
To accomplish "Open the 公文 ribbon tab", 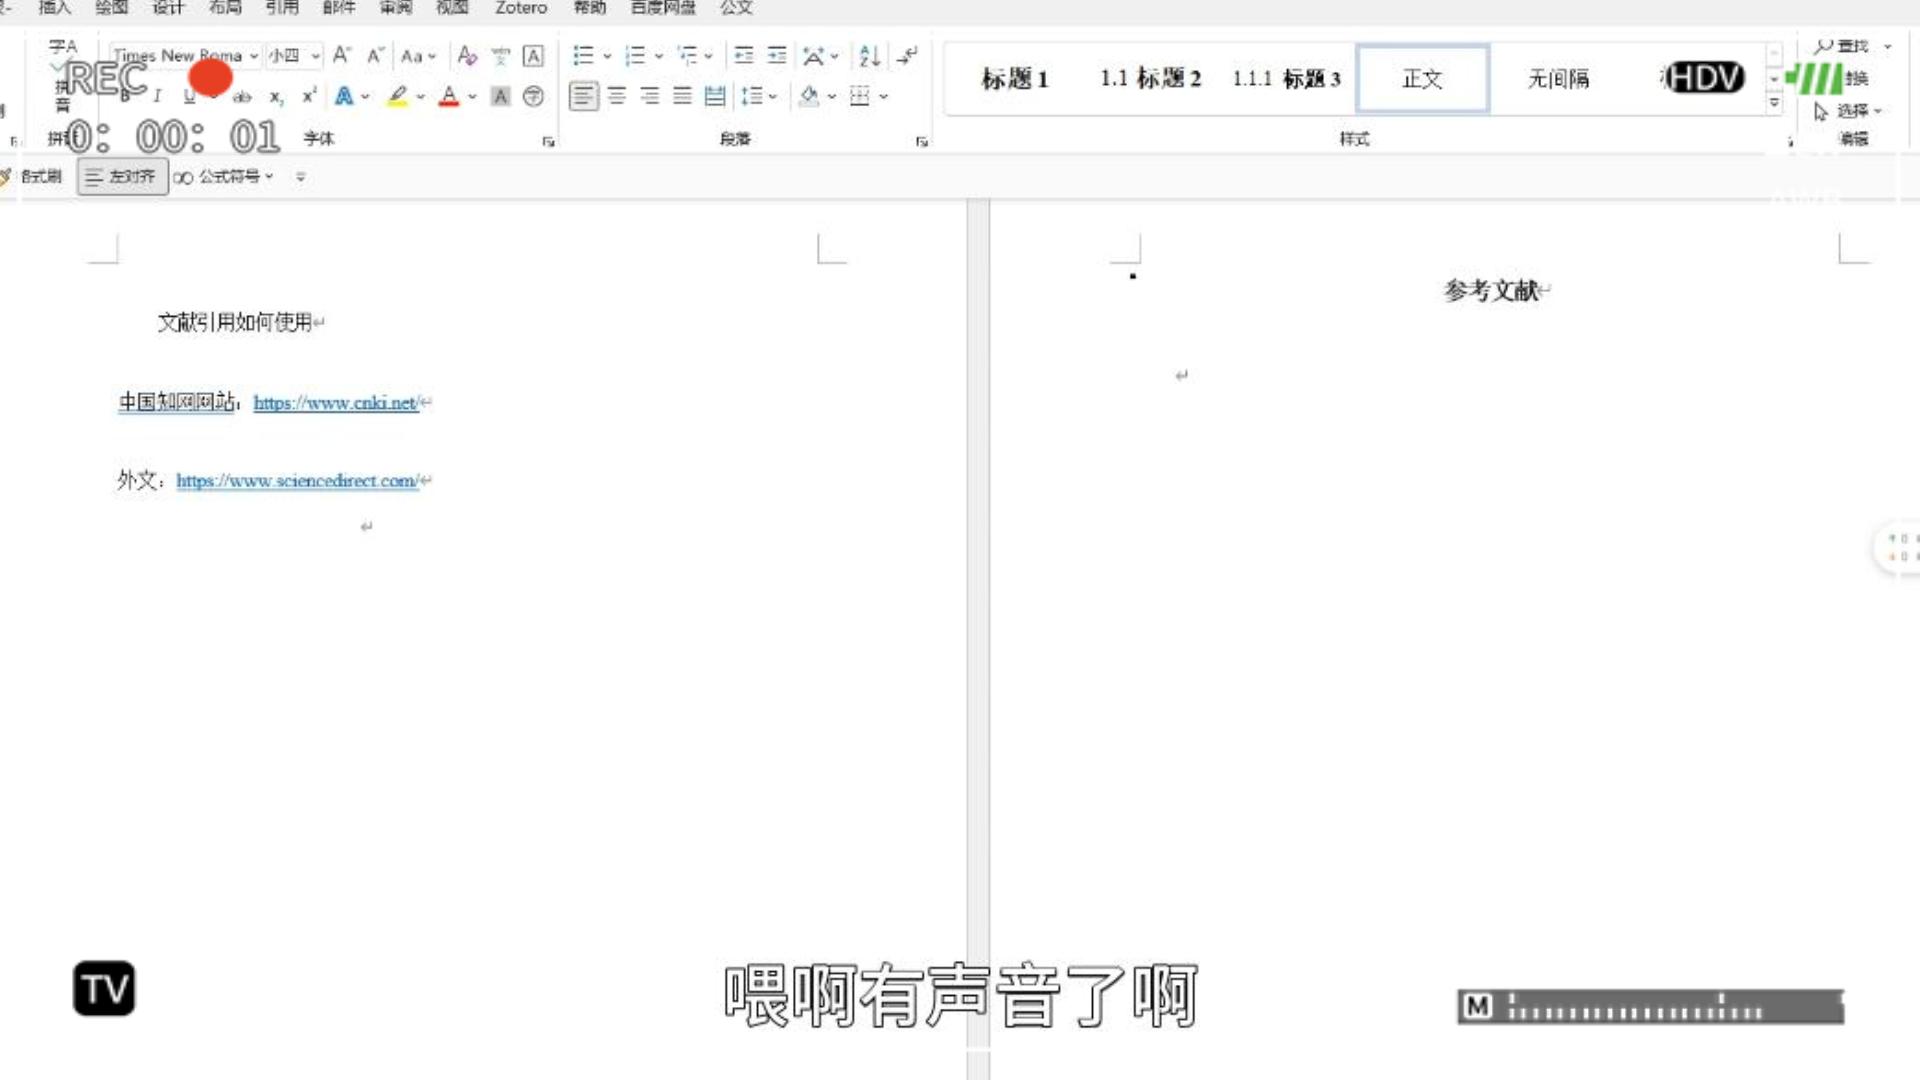I will coord(736,8).
